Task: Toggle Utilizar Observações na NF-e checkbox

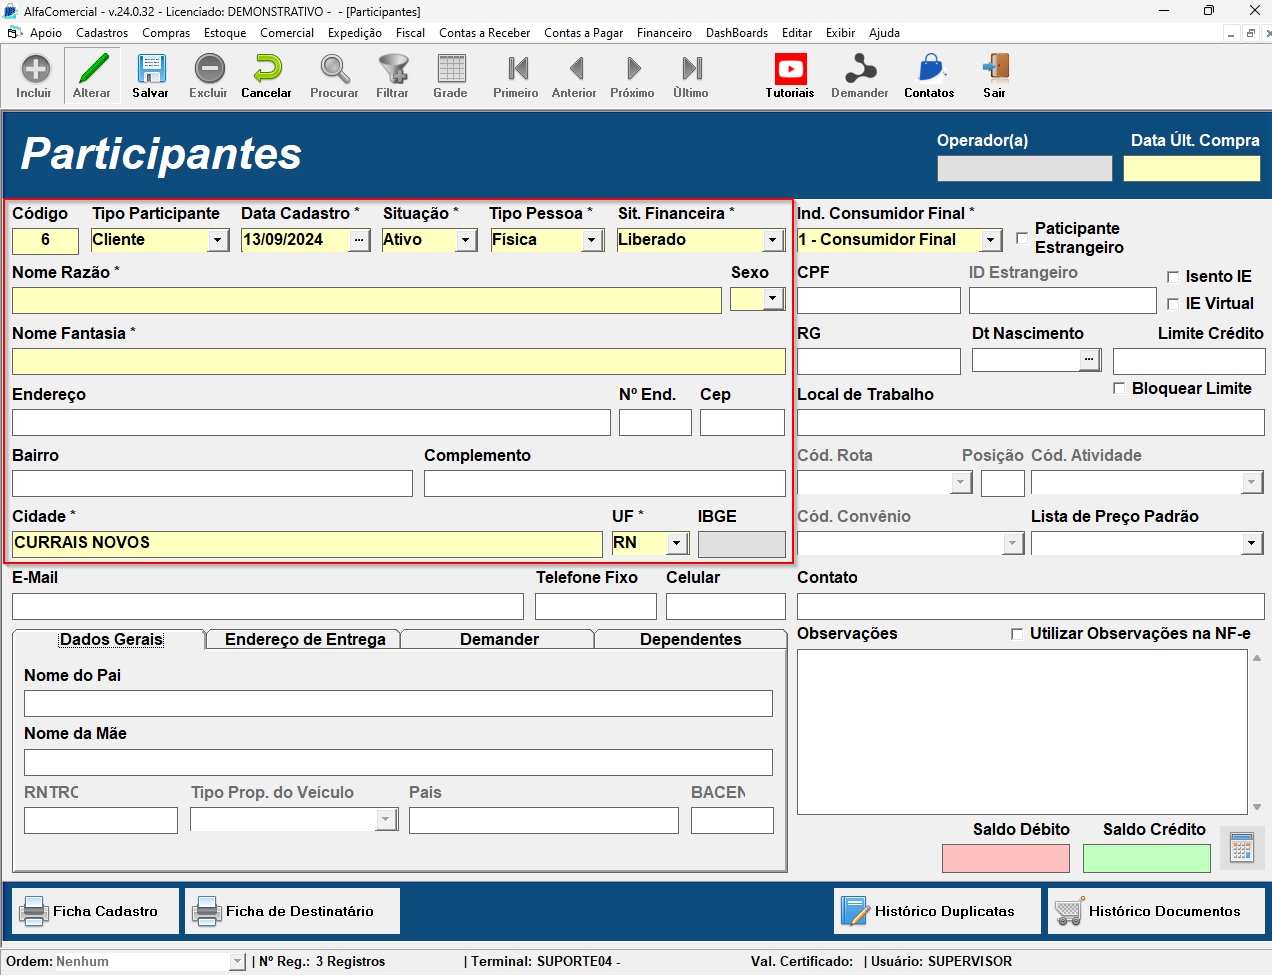Action: click(x=1017, y=634)
